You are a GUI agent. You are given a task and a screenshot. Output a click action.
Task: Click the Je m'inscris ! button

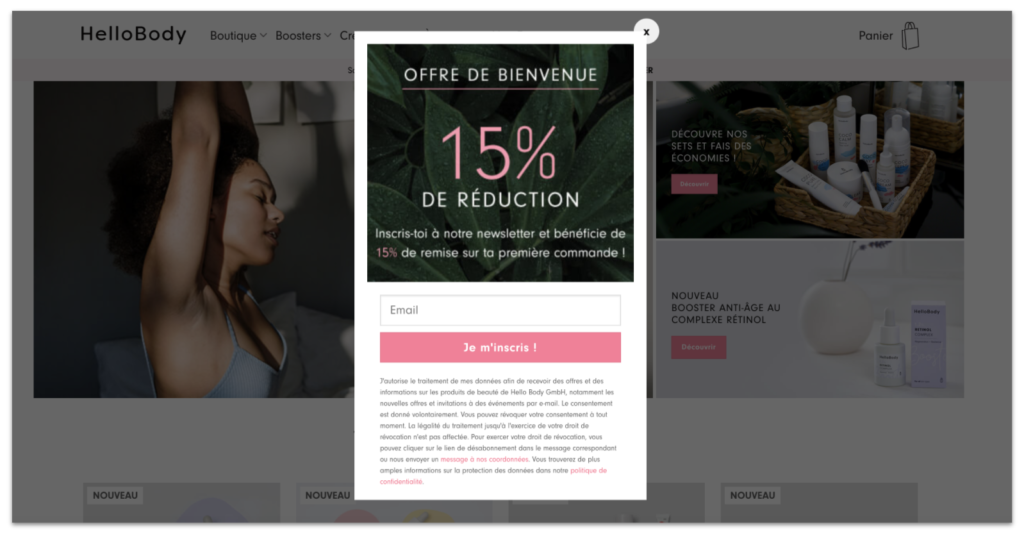click(500, 347)
